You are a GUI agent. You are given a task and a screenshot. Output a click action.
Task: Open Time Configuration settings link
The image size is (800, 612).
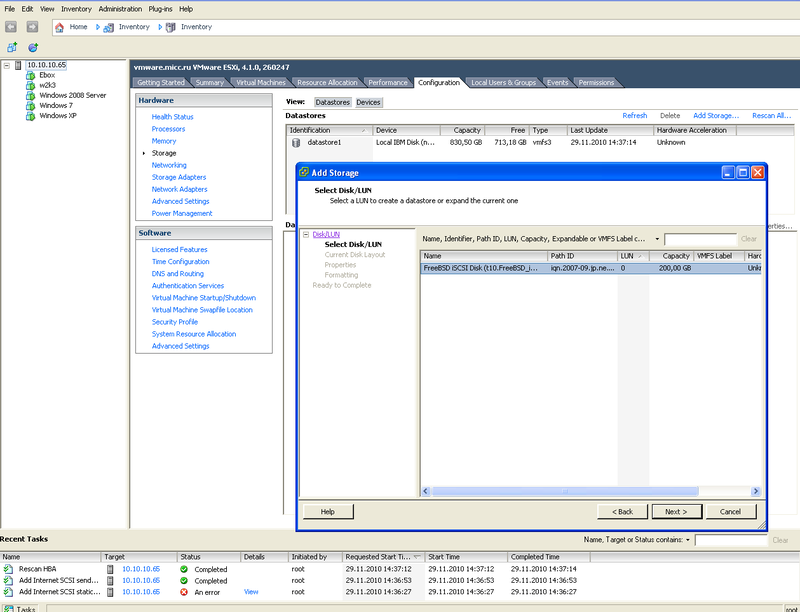(181, 262)
